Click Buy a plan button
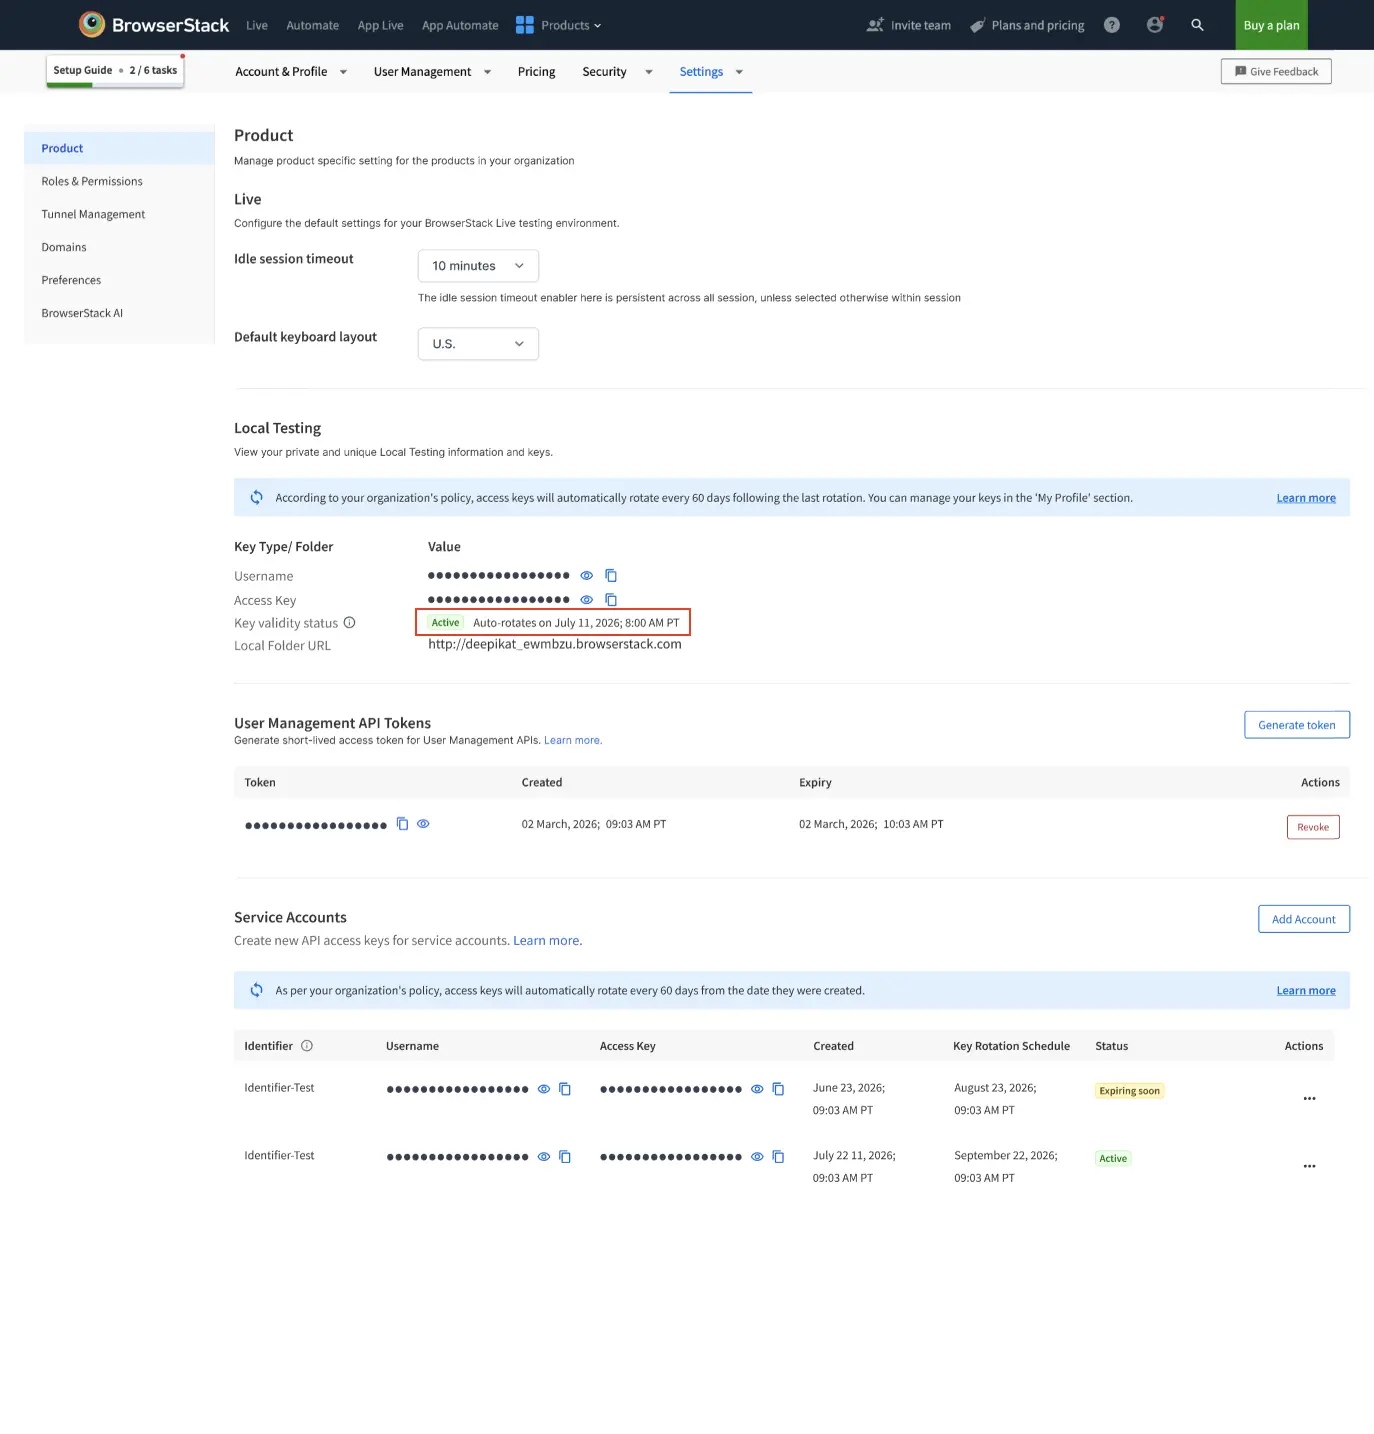The height and width of the screenshot is (1434, 1374). (1271, 25)
